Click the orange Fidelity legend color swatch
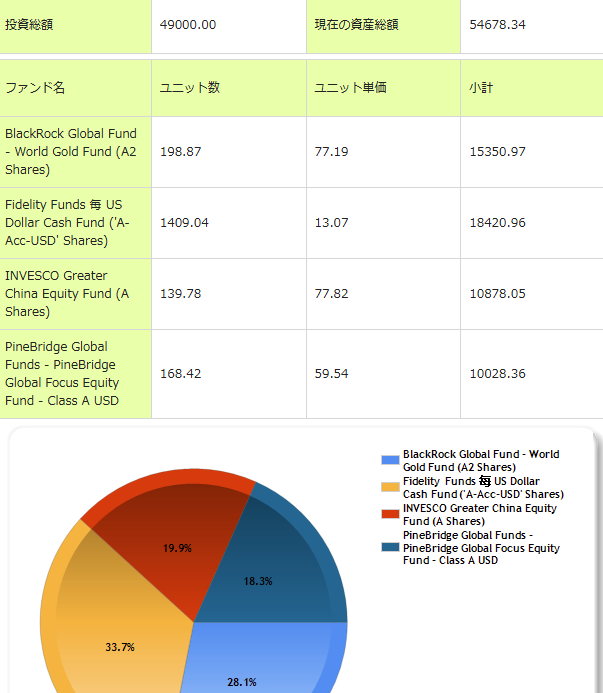This screenshot has height=693, width=603. 390,487
